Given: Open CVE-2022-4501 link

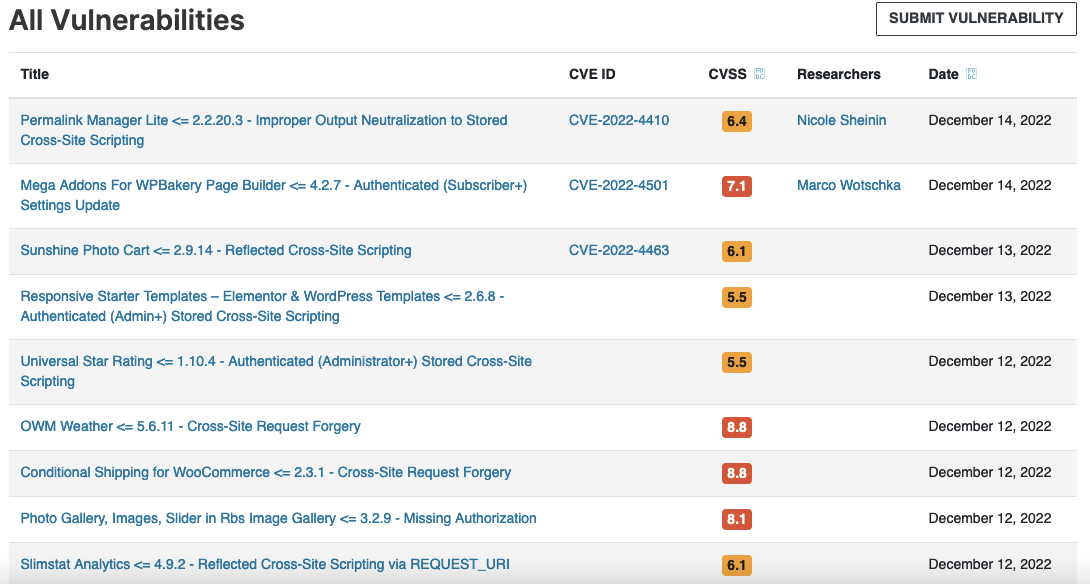Looking at the screenshot, I should point(618,186).
